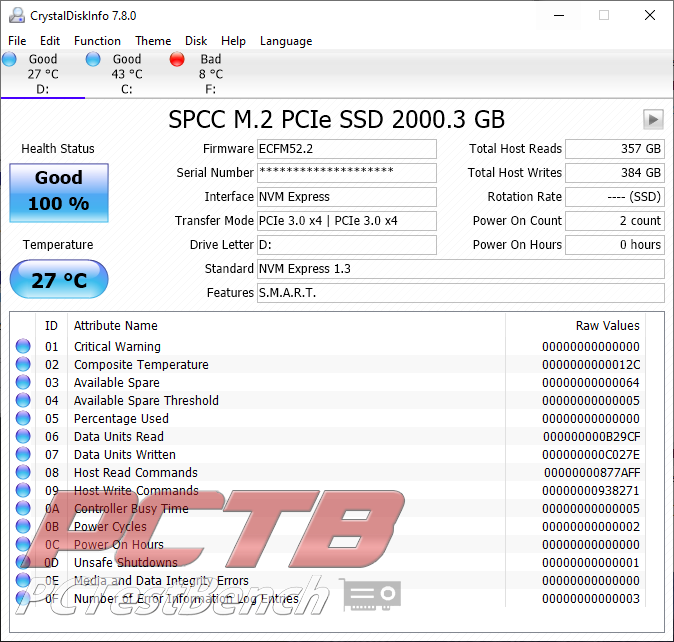Minimize the CrystalDiskInfo window

coord(559,15)
